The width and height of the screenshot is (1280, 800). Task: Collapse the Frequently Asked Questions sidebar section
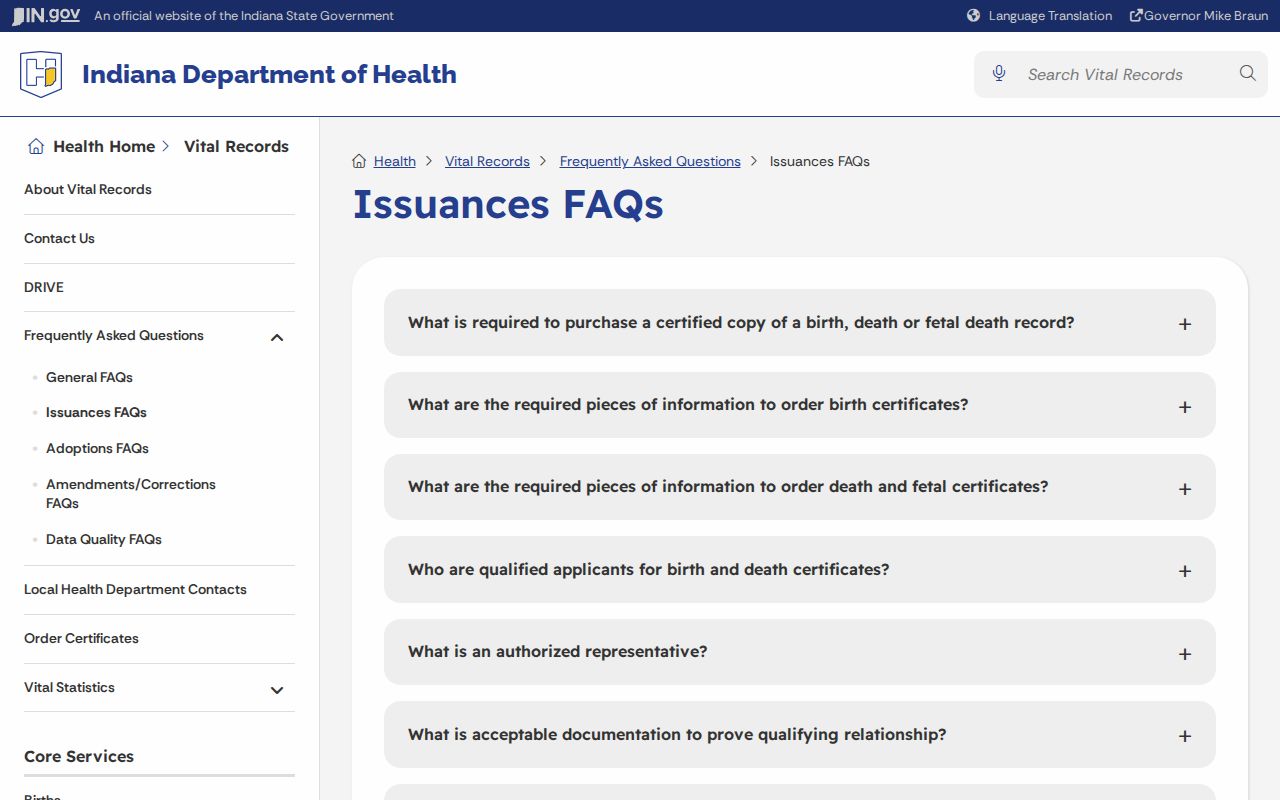click(277, 337)
